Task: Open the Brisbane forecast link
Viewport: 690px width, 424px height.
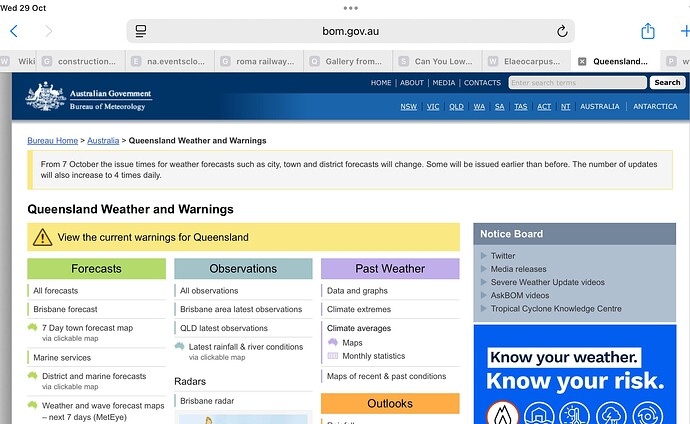Action: pyautogui.click(x=65, y=309)
